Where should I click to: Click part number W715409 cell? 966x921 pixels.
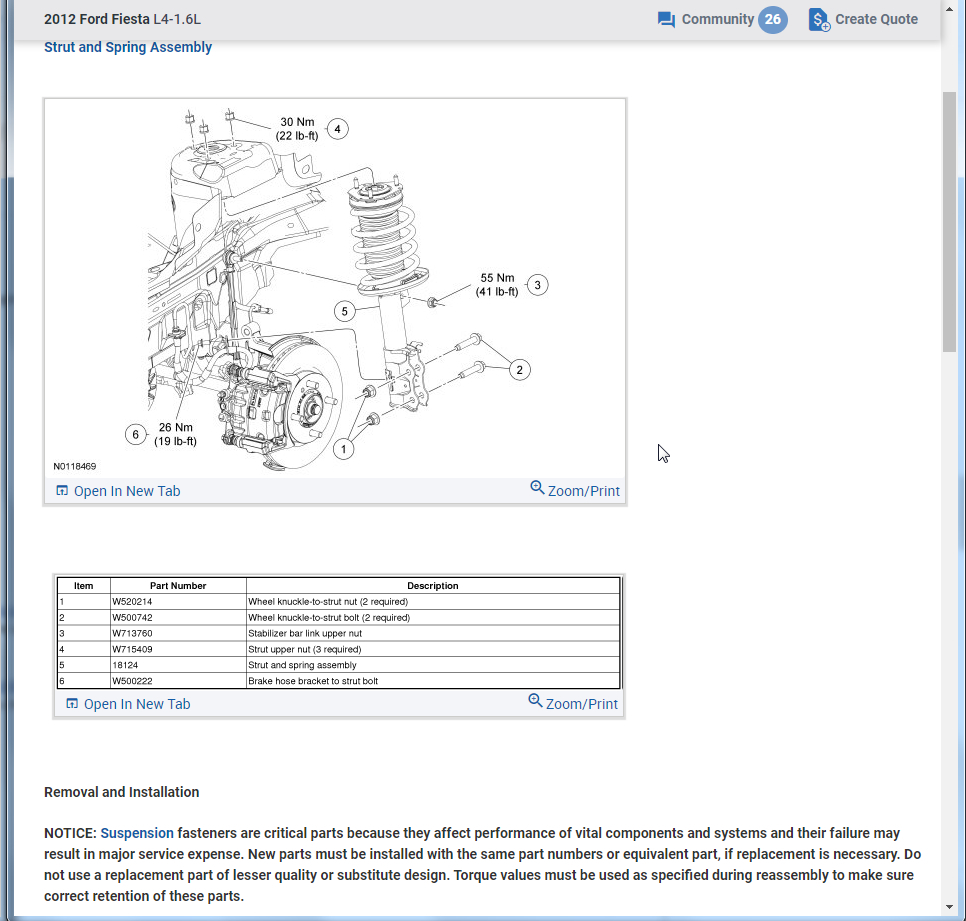pyautogui.click(x=178, y=649)
